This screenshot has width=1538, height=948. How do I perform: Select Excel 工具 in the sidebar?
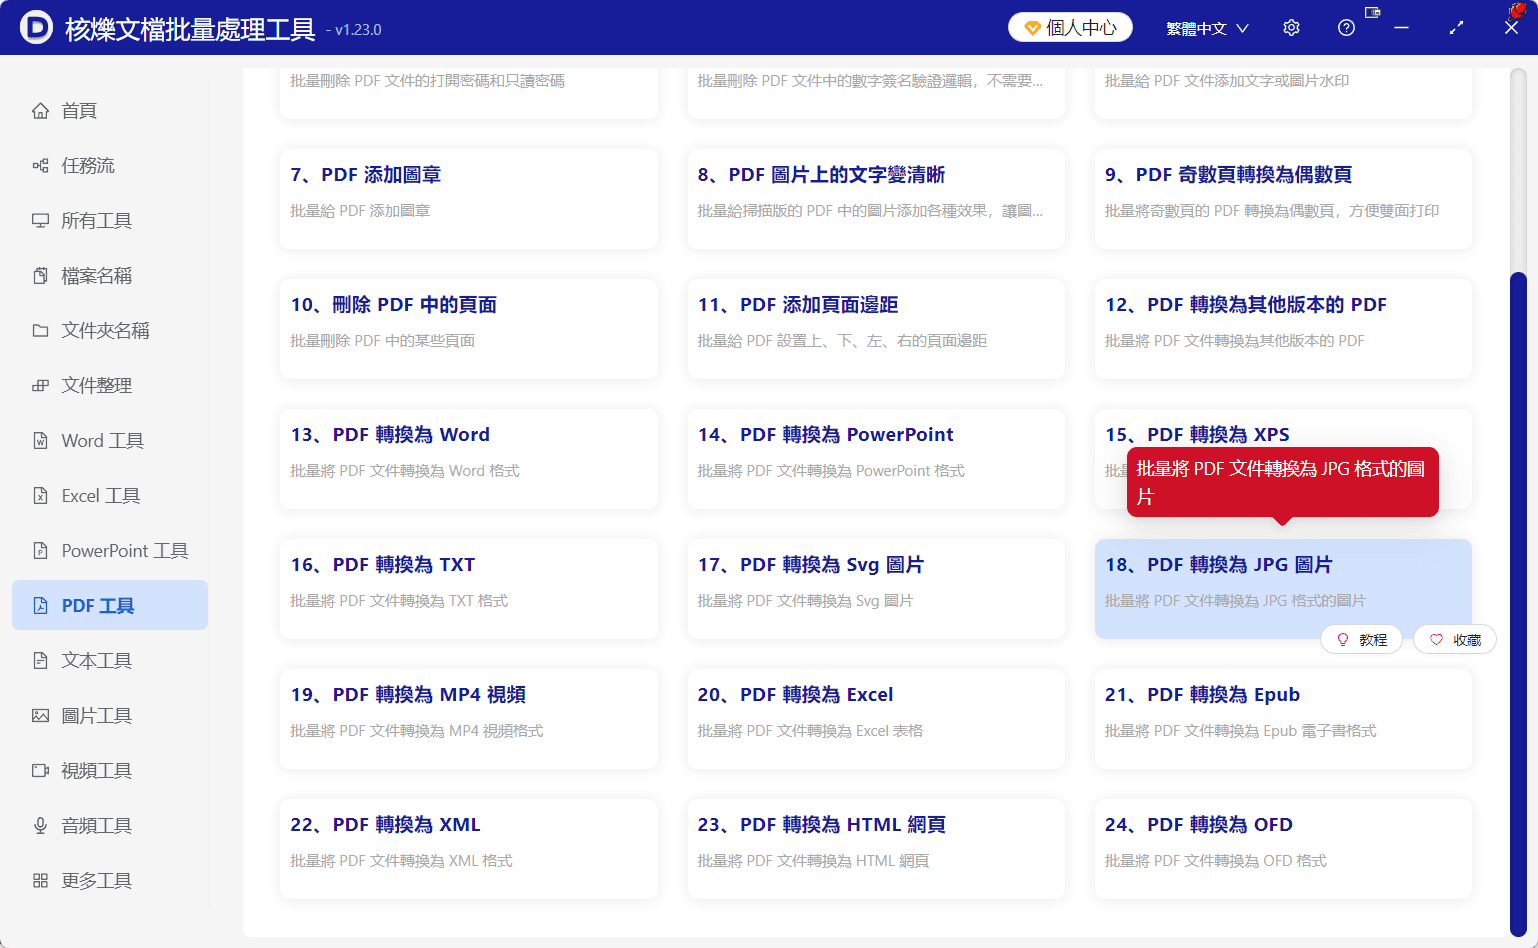point(110,496)
